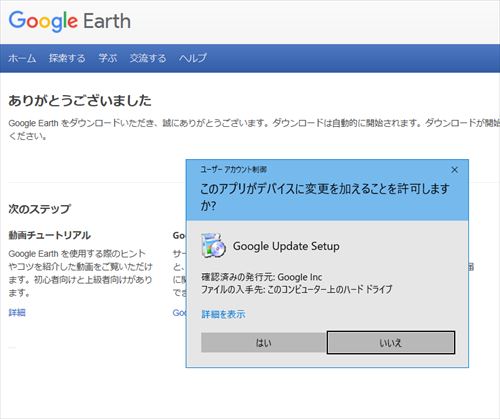
Task: Open the 探索する navigation item
Action: point(67,58)
